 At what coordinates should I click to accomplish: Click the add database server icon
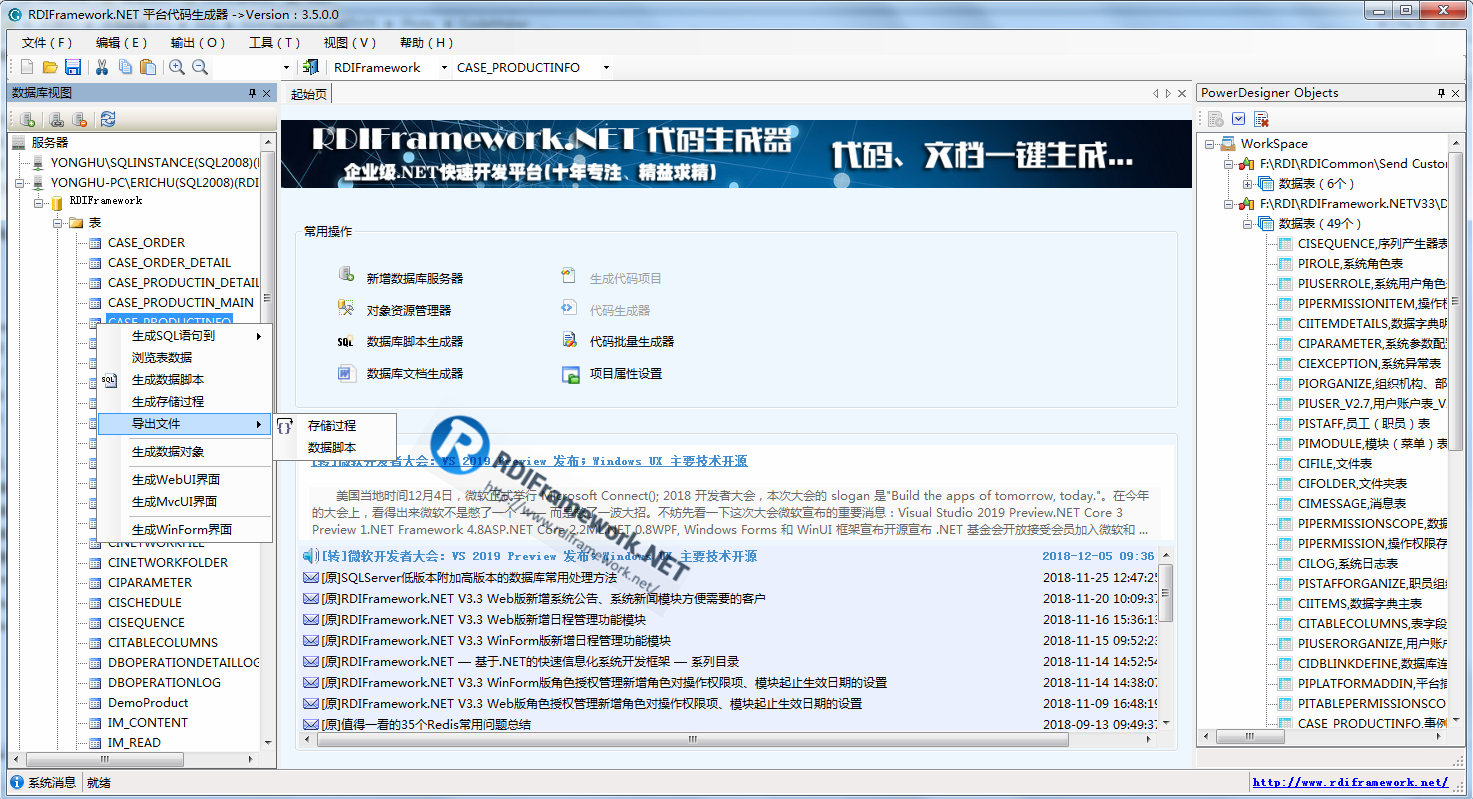coord(28,119)
